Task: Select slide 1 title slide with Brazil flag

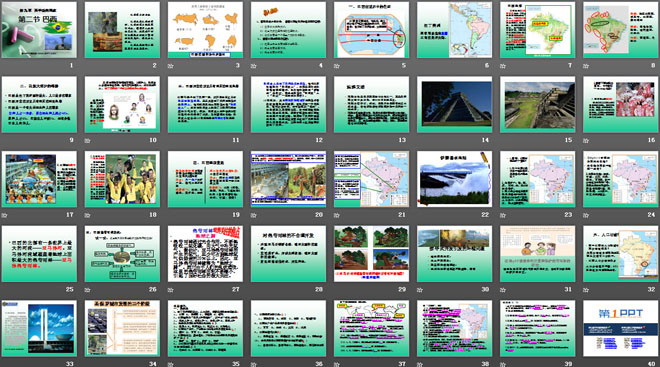Action: [39, 30]
